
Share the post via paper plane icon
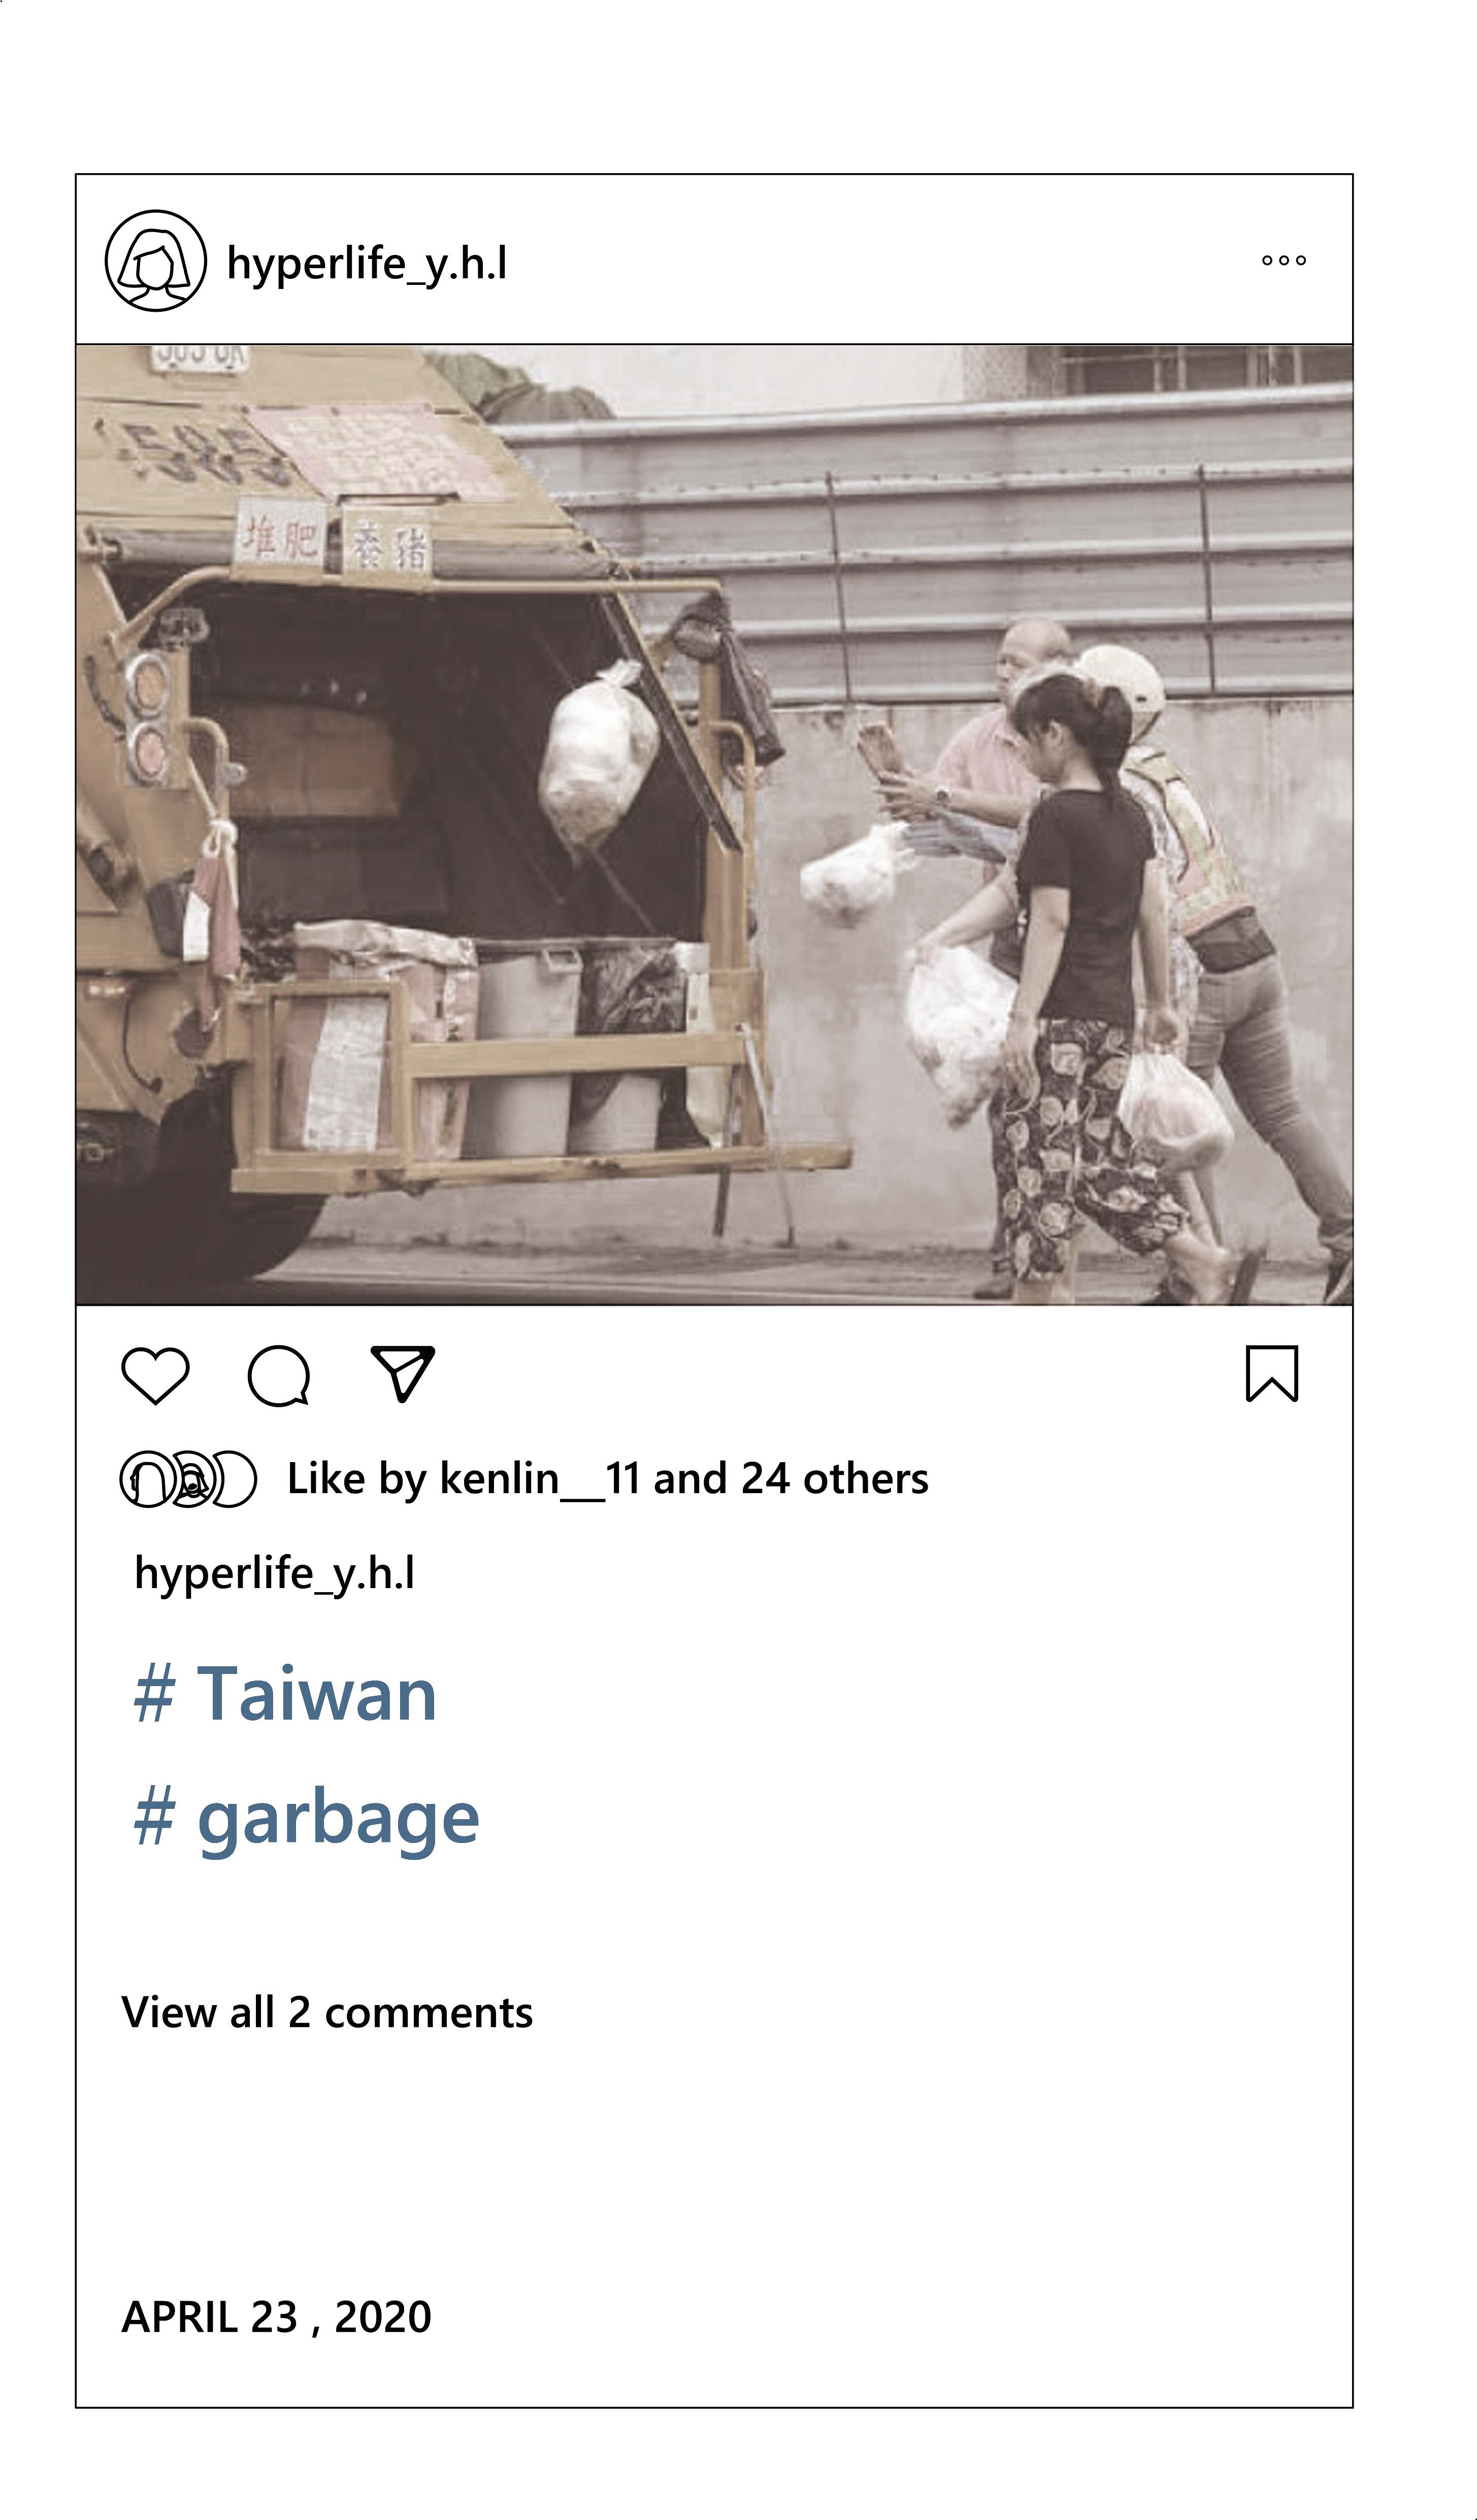click(403, 1373)
